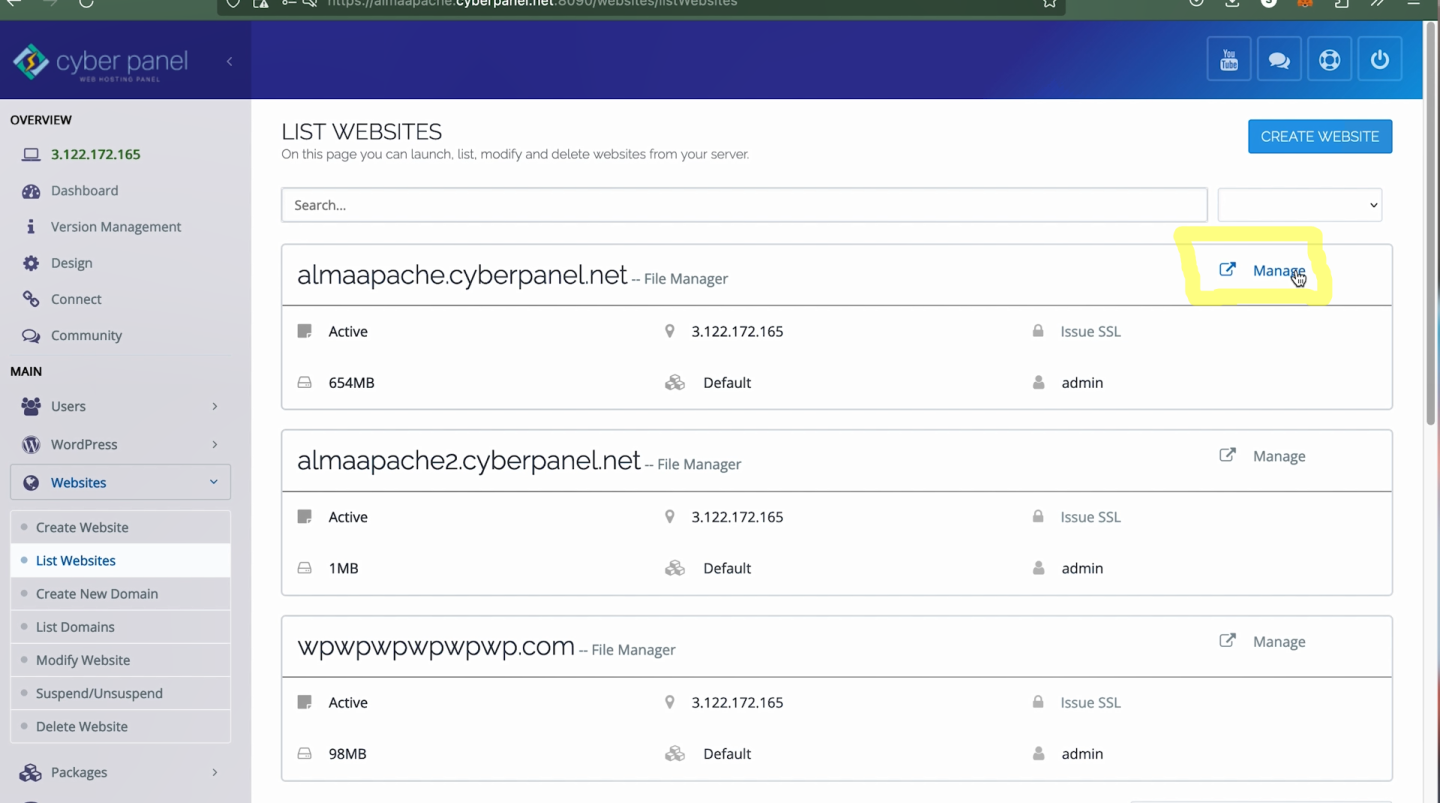Click inside the Search websites field
Viewport: 1440px width, 803px height.
coord(744,204)
